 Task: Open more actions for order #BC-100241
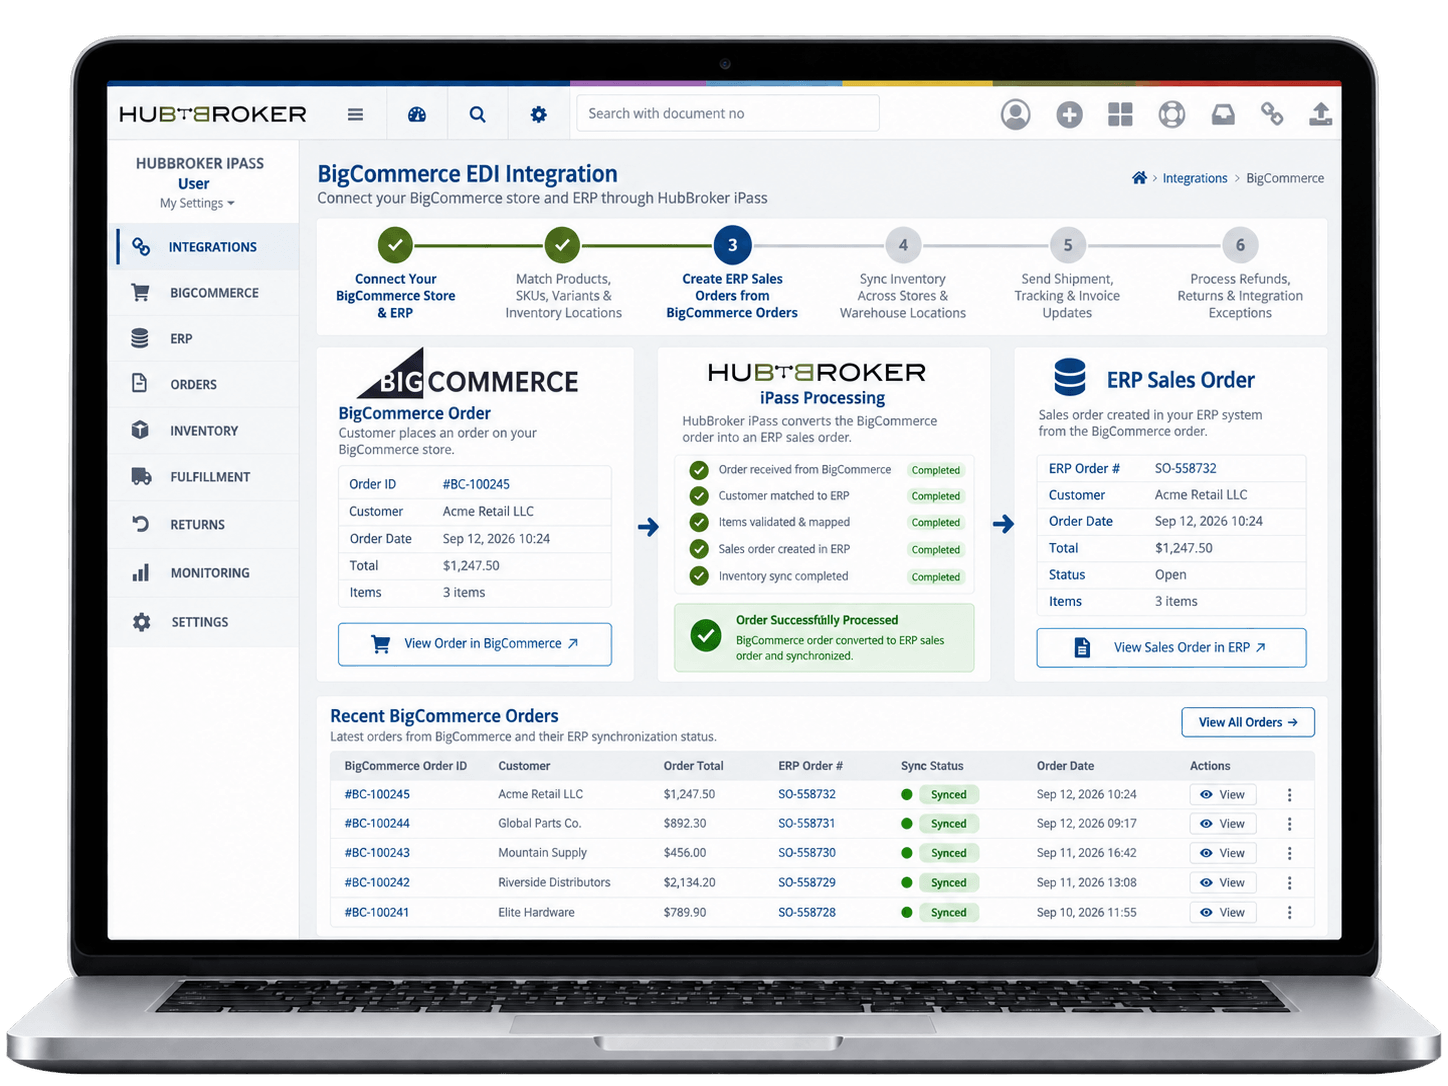tap(1290, 913)
